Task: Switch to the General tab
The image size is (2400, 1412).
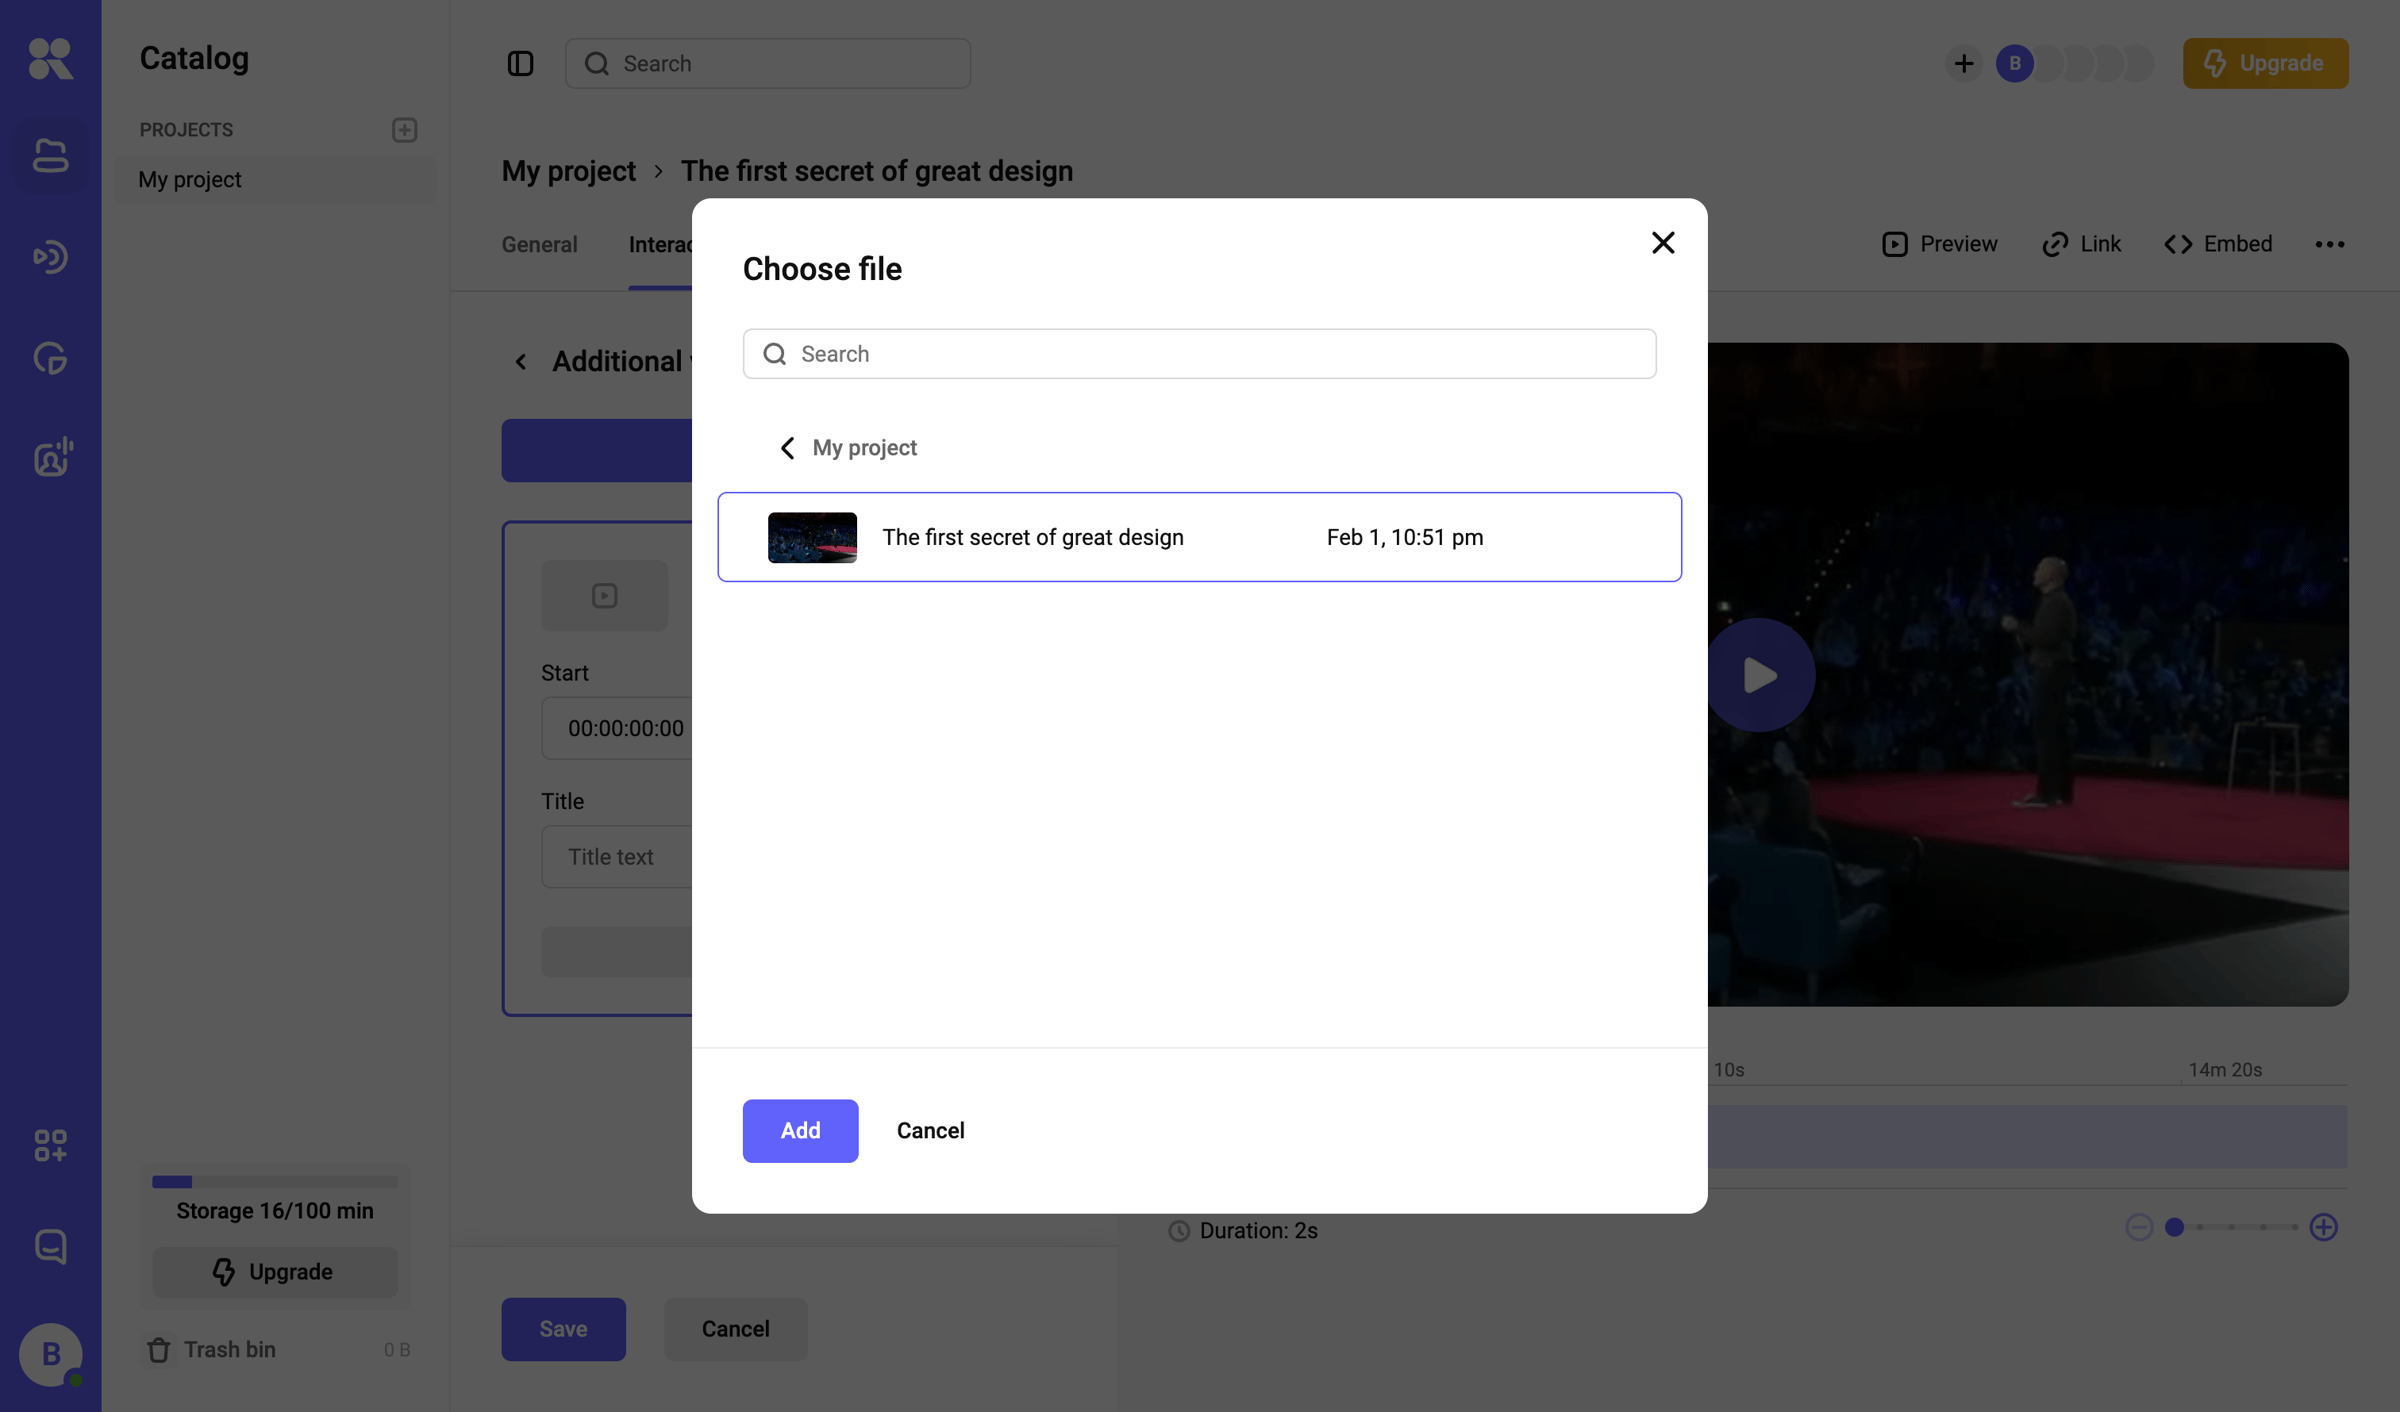Action: (540, 244)
